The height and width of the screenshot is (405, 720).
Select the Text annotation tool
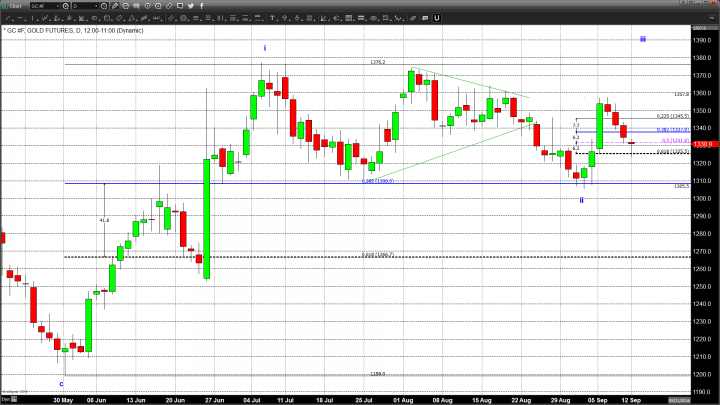[272, 18]
